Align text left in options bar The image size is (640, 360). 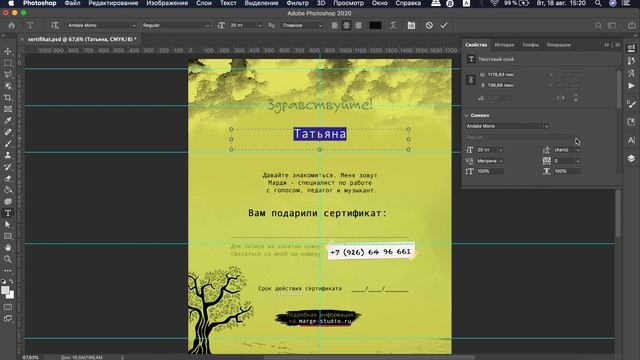335,25
